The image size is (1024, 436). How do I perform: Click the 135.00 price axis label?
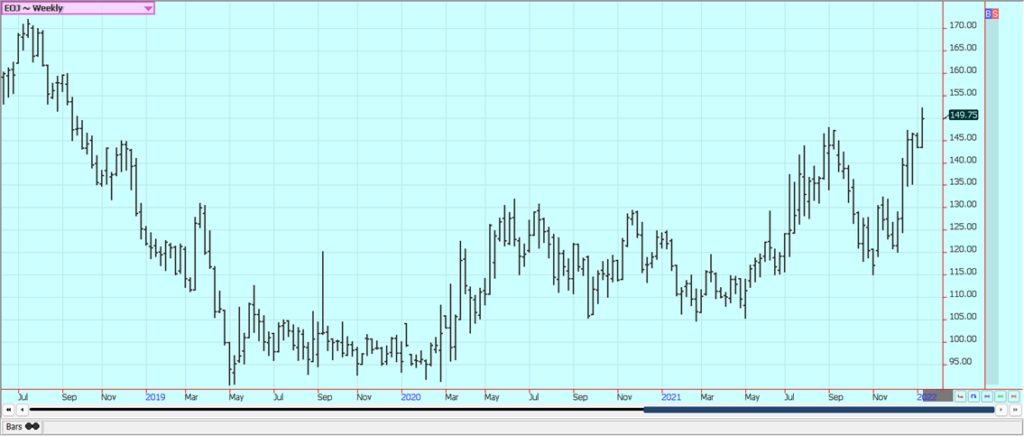(x=963, y=182)
